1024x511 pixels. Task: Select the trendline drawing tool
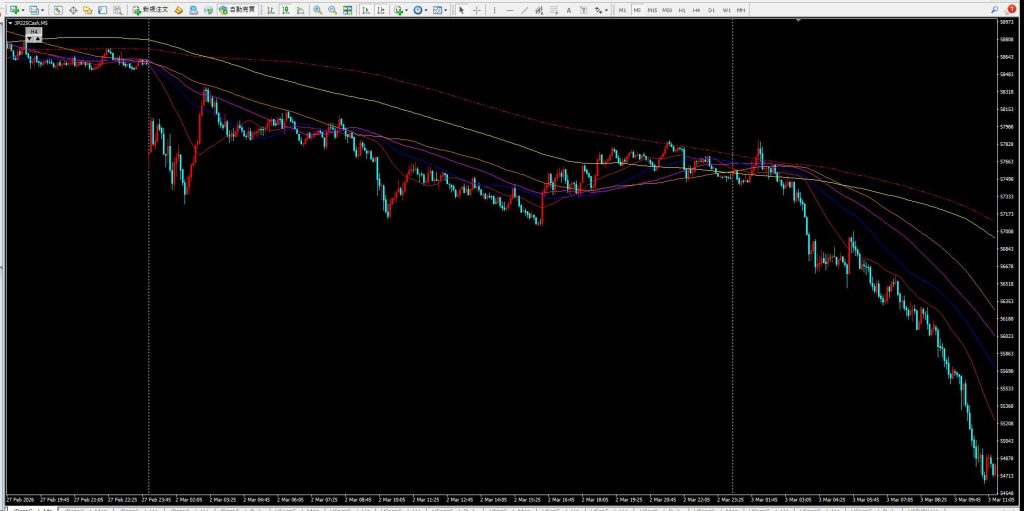(x=525, y=10)
